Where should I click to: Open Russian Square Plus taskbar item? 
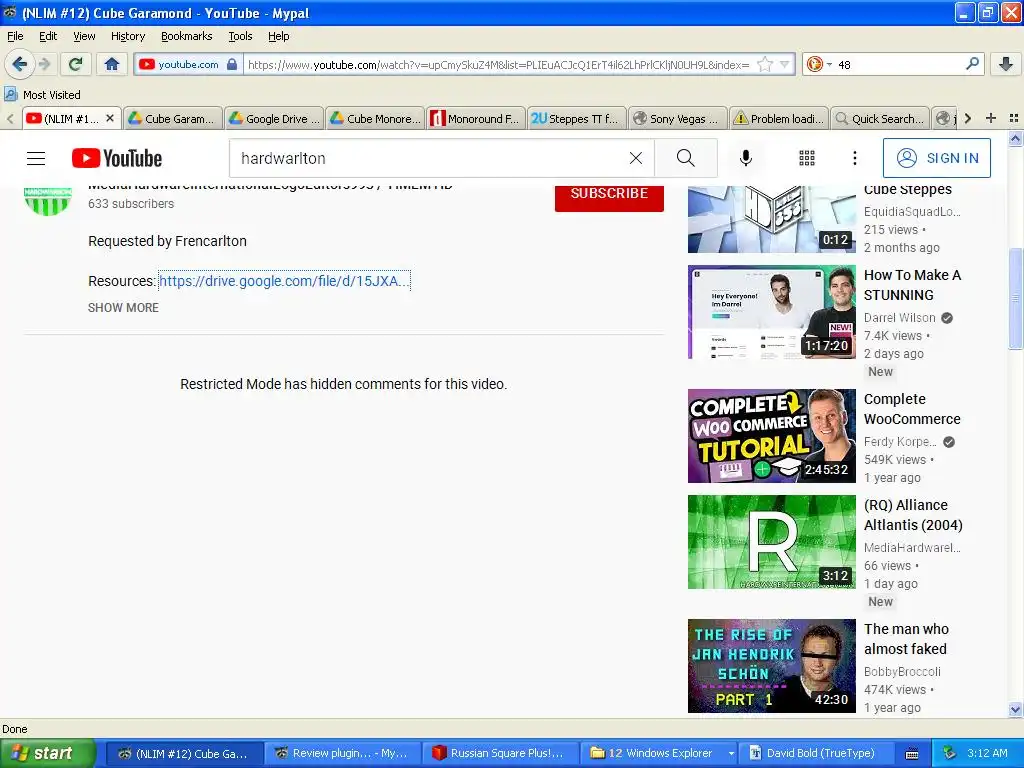coord(501,753)
